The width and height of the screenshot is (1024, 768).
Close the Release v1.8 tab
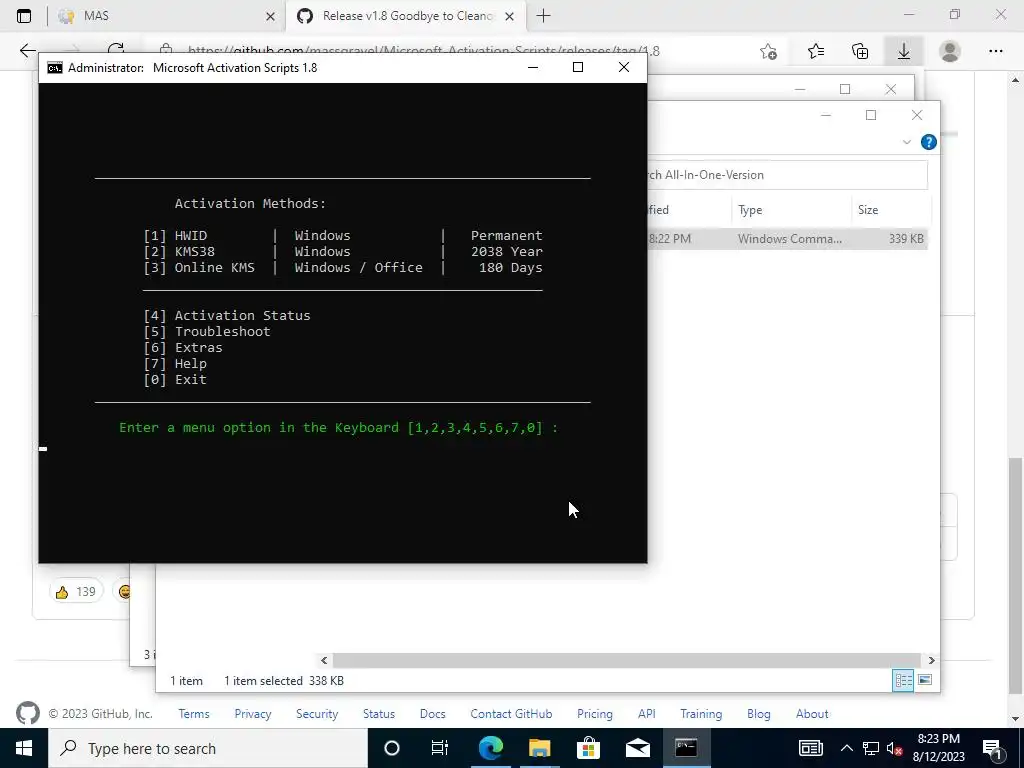point(509,16)
